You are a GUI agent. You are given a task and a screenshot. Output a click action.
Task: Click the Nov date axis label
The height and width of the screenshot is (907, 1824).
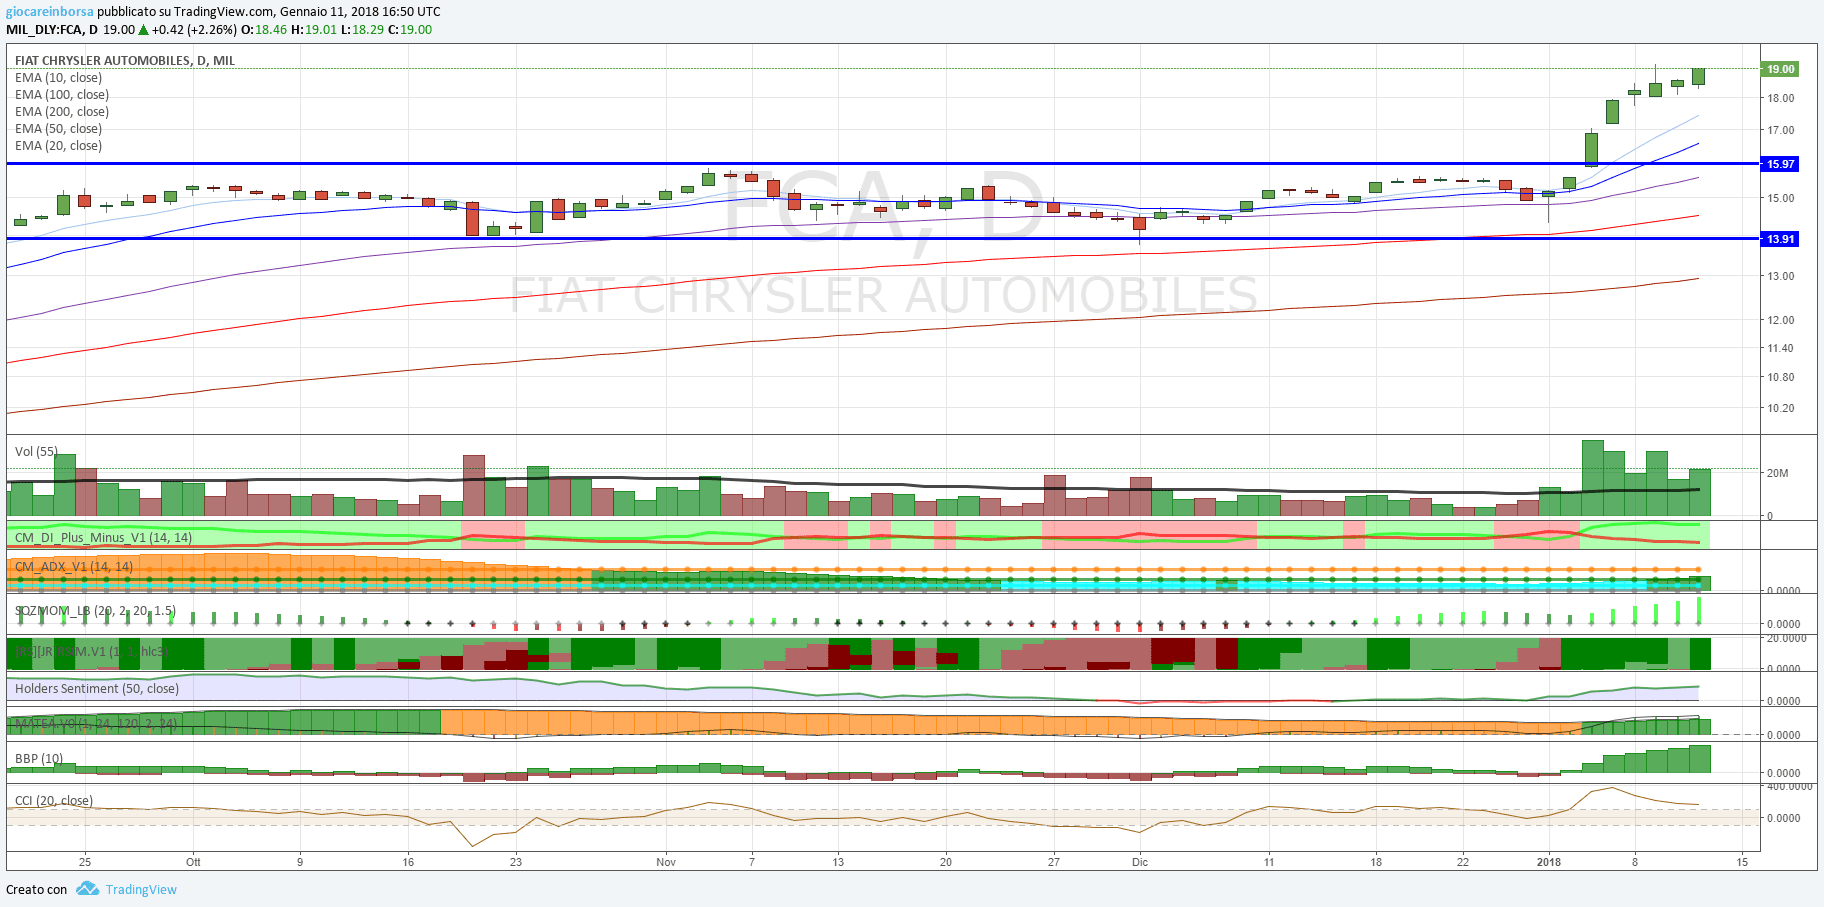(666, 862)
